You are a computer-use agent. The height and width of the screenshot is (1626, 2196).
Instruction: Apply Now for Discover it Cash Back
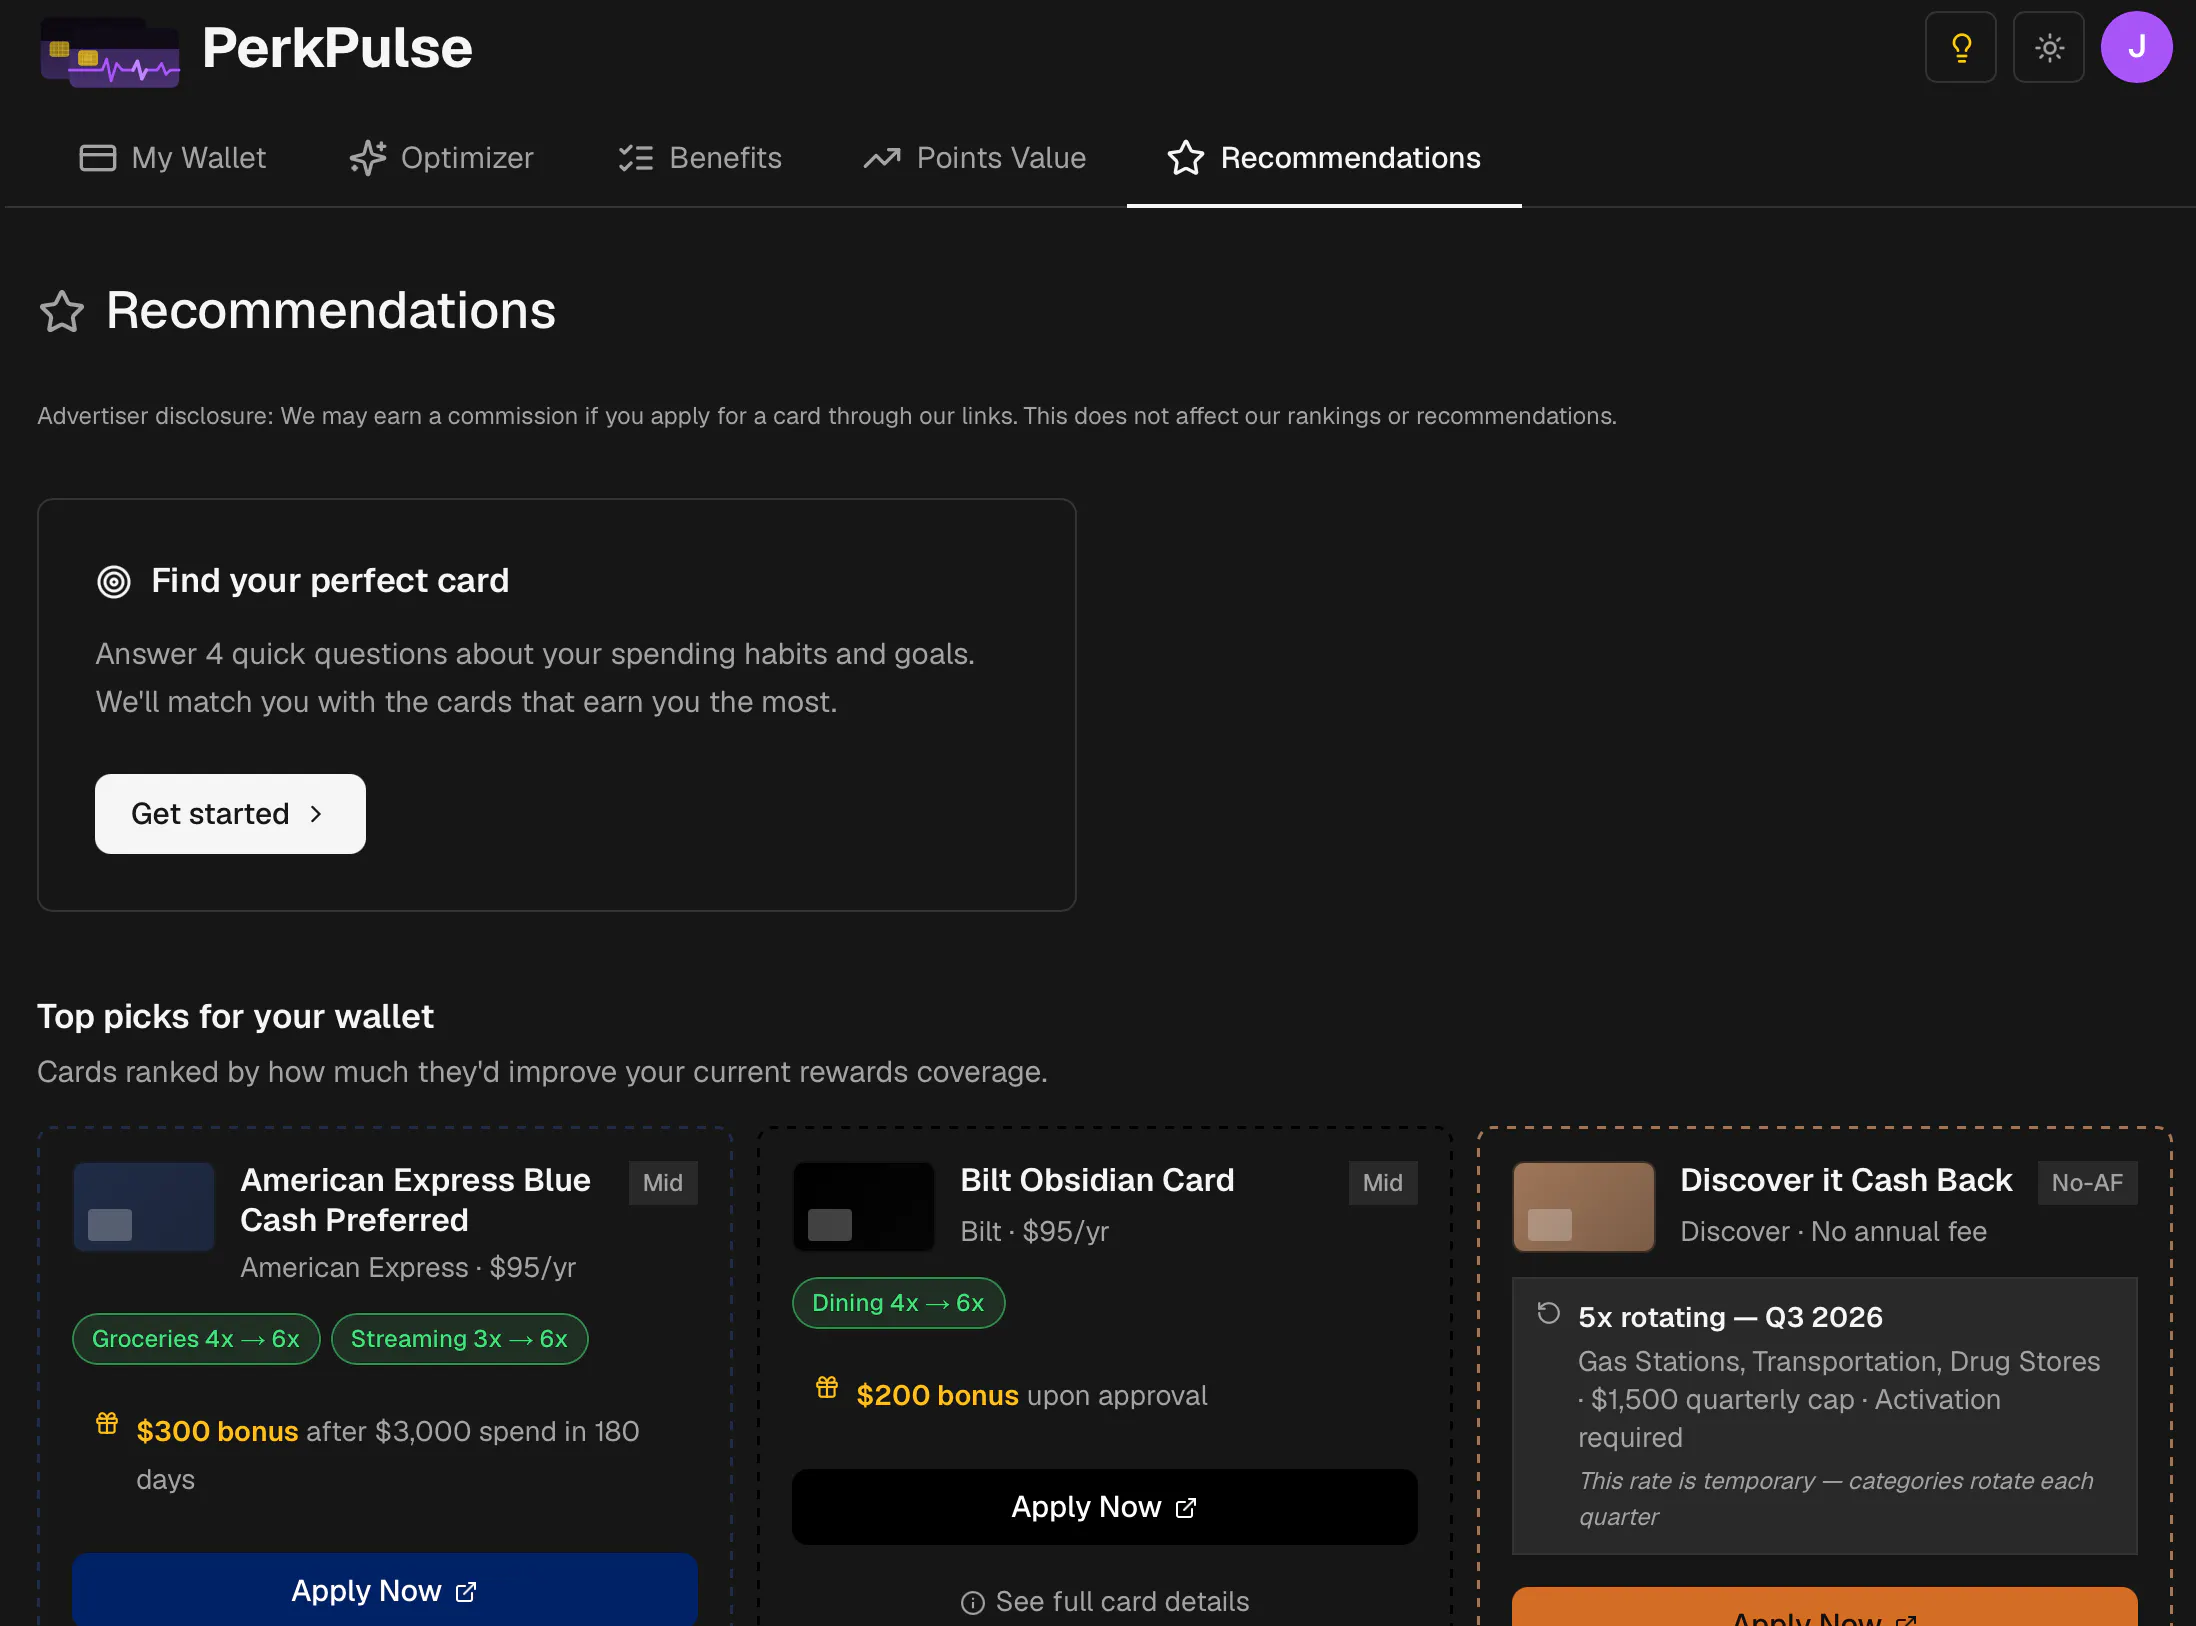(x=1825, y=1608)
